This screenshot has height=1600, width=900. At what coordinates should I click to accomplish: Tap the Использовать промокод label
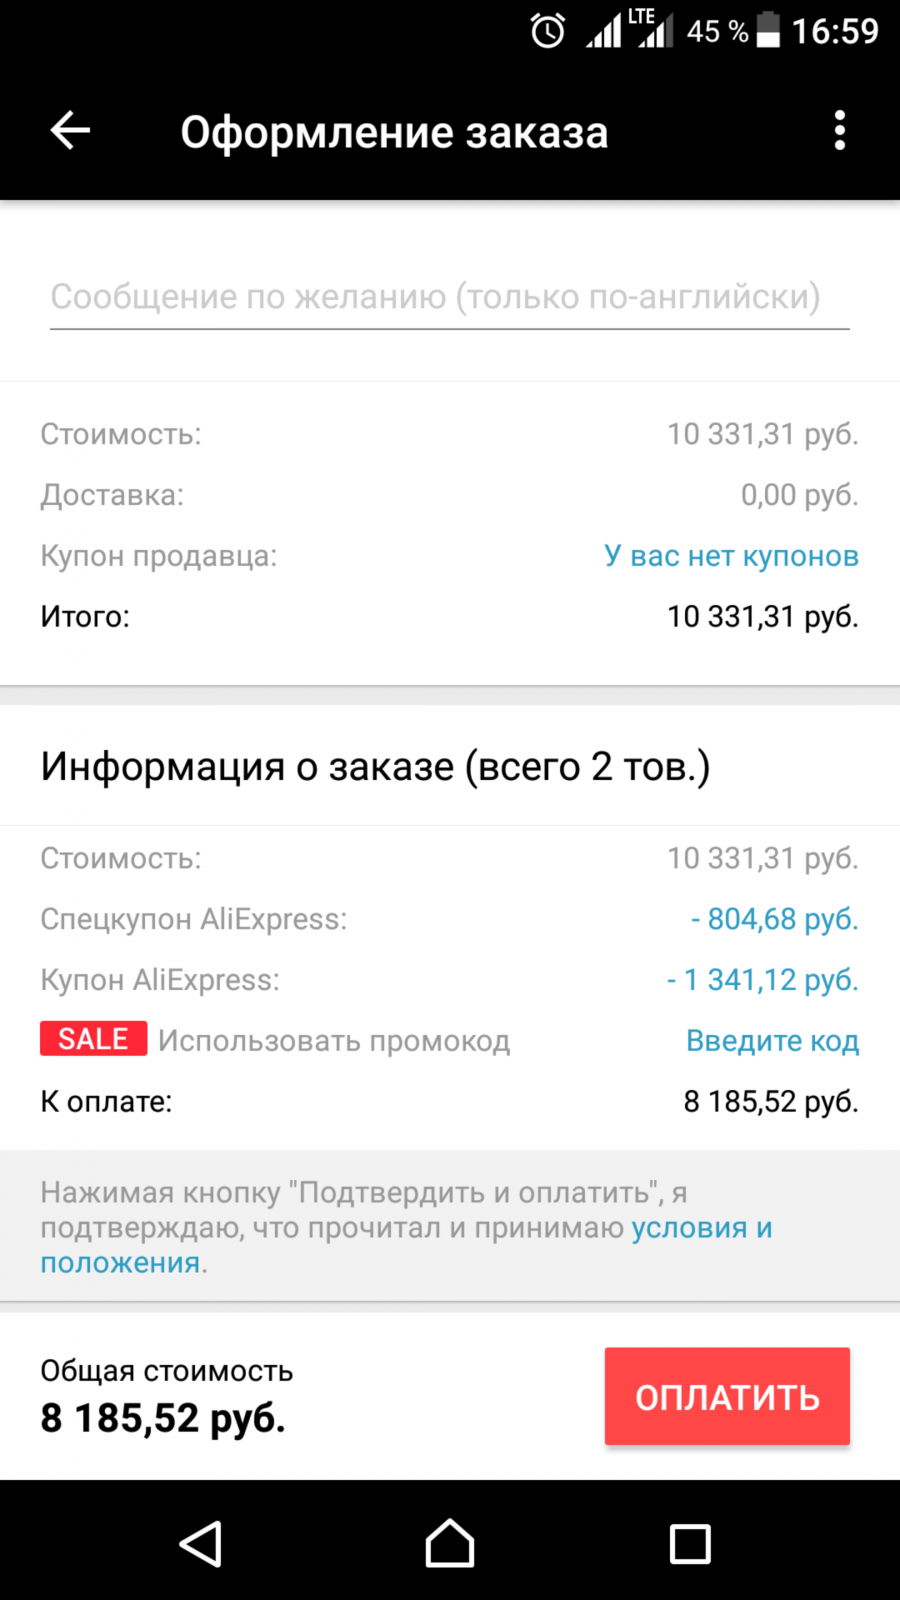[334, 1041]
